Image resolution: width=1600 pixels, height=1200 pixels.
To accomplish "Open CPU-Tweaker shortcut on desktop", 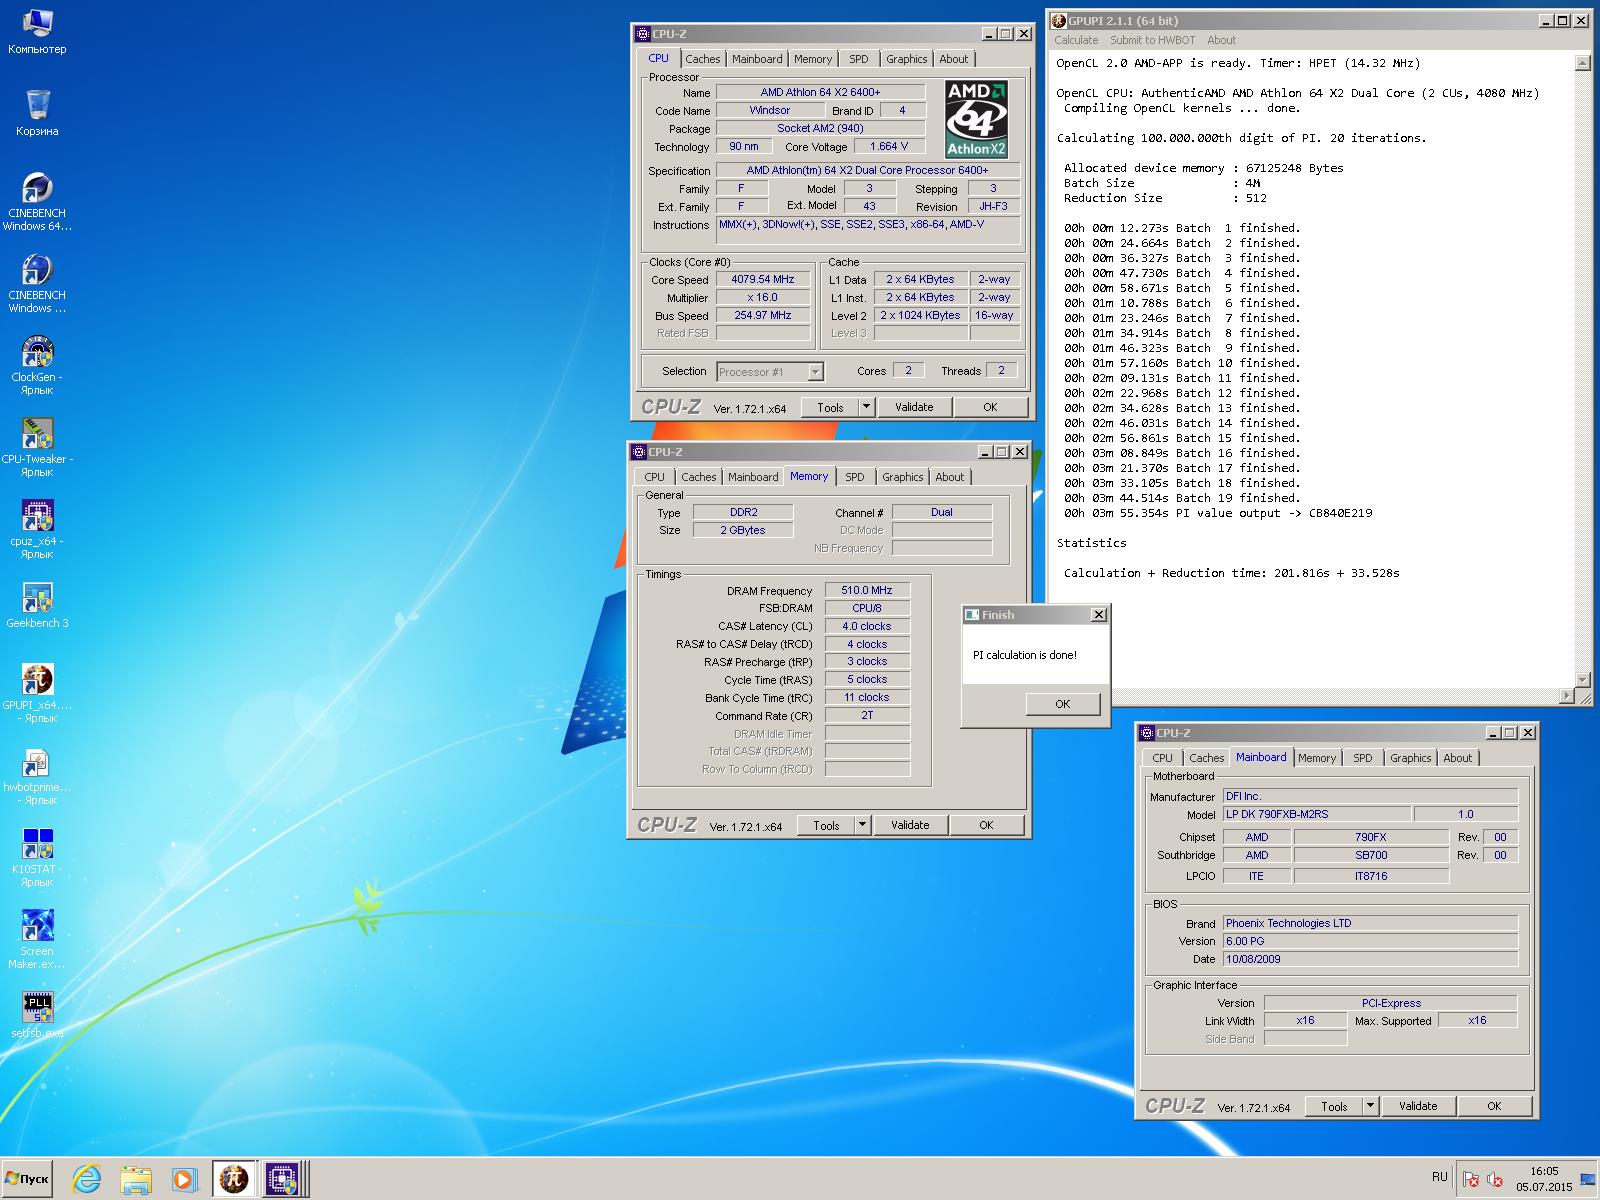I will pyautogui.click(x=37, y=447).
